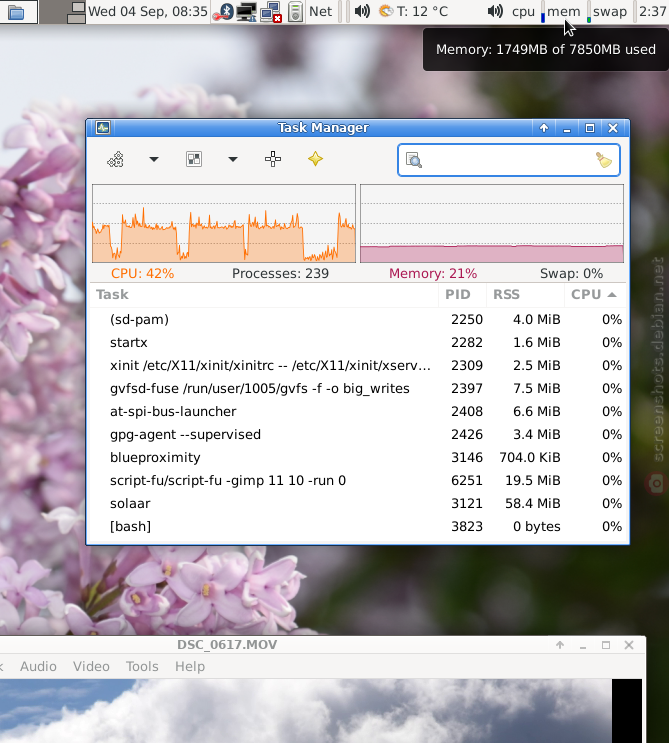Click the 704.0 KiB RSS value

tap(530, 457)
